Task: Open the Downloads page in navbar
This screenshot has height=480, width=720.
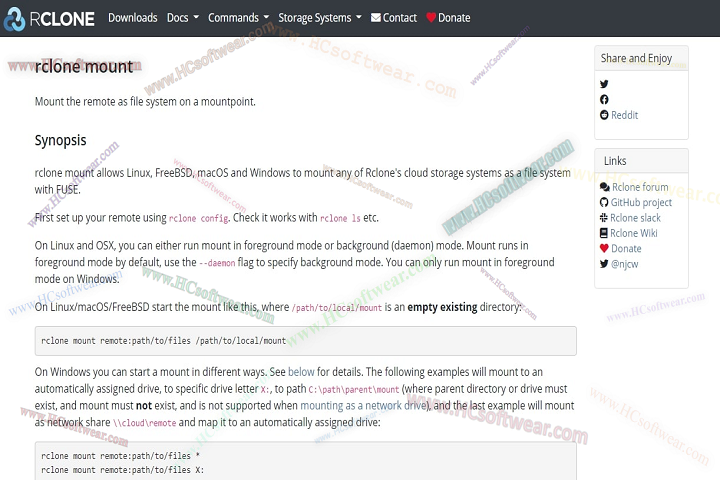Action: coord(132,17)
